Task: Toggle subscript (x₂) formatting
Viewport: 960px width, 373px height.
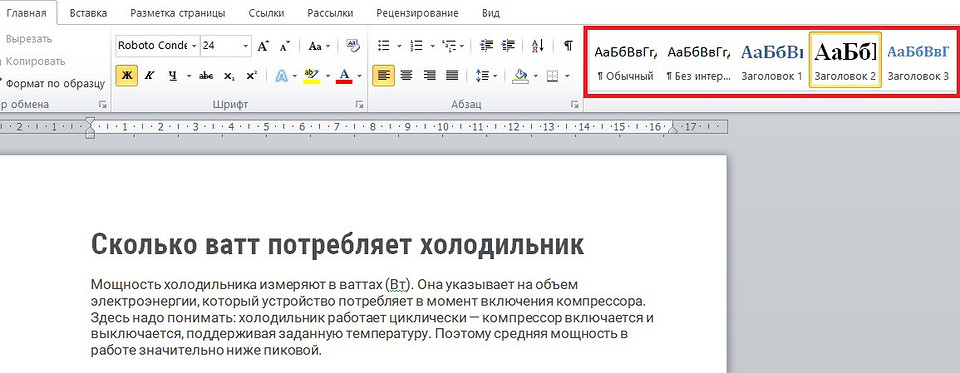Action: [x=229, y=76]
